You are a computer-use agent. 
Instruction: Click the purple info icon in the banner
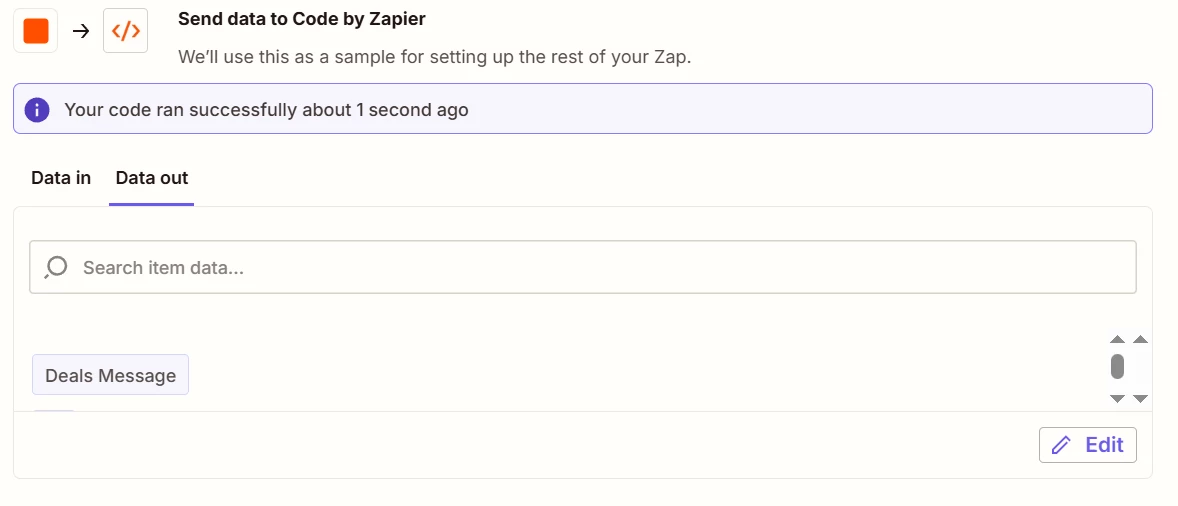click(x=37, y=110)
